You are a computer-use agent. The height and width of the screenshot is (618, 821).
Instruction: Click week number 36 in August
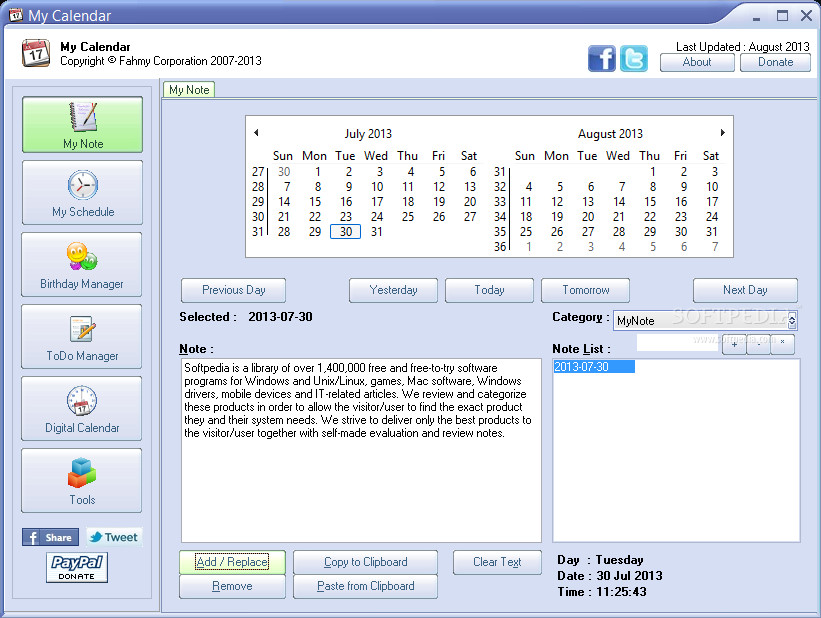point(500,247)
